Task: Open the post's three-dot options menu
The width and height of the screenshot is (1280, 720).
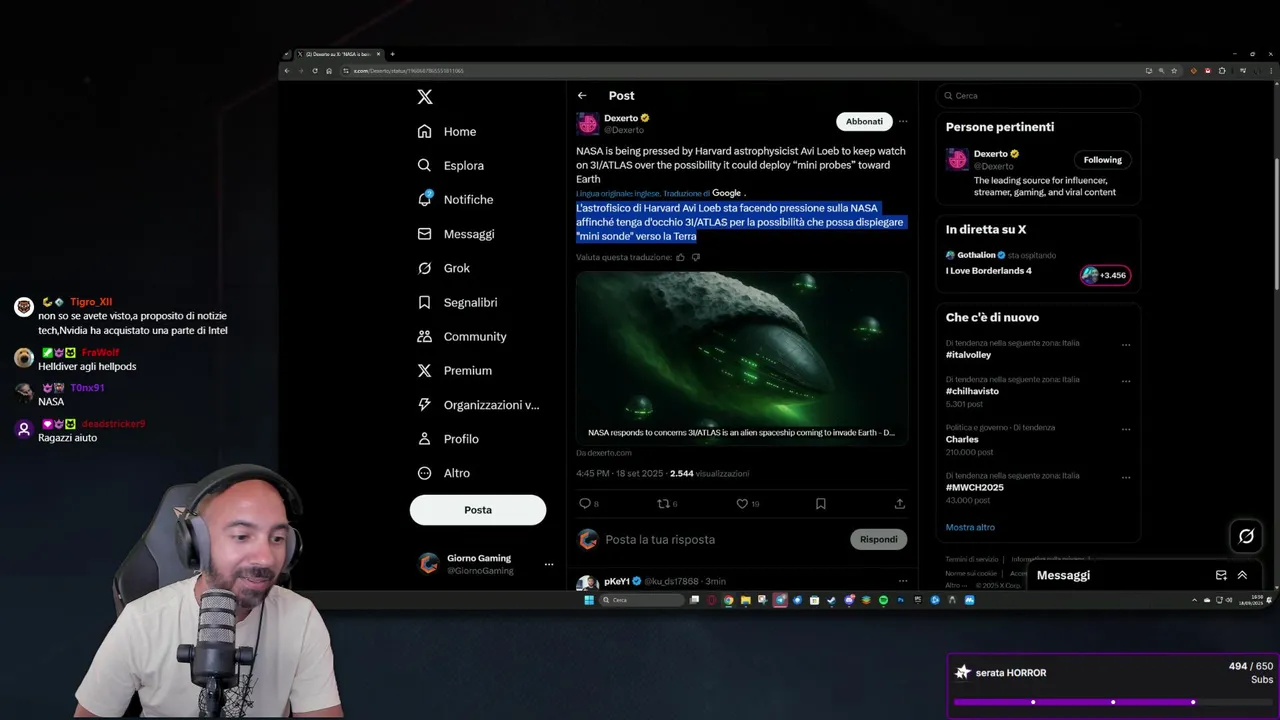Action: [x=903, y=121]
